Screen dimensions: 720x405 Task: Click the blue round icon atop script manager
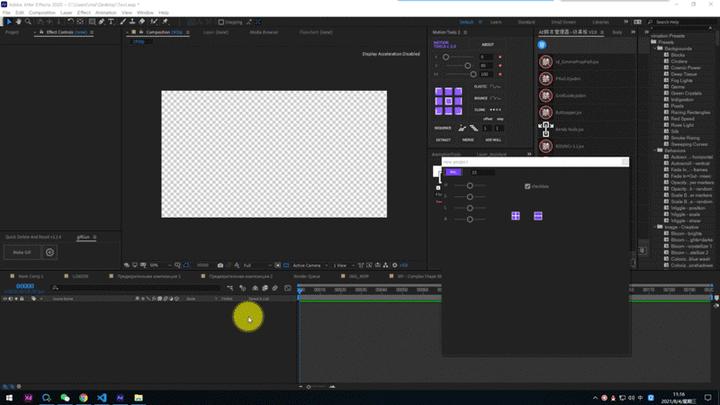click(542, 45)
